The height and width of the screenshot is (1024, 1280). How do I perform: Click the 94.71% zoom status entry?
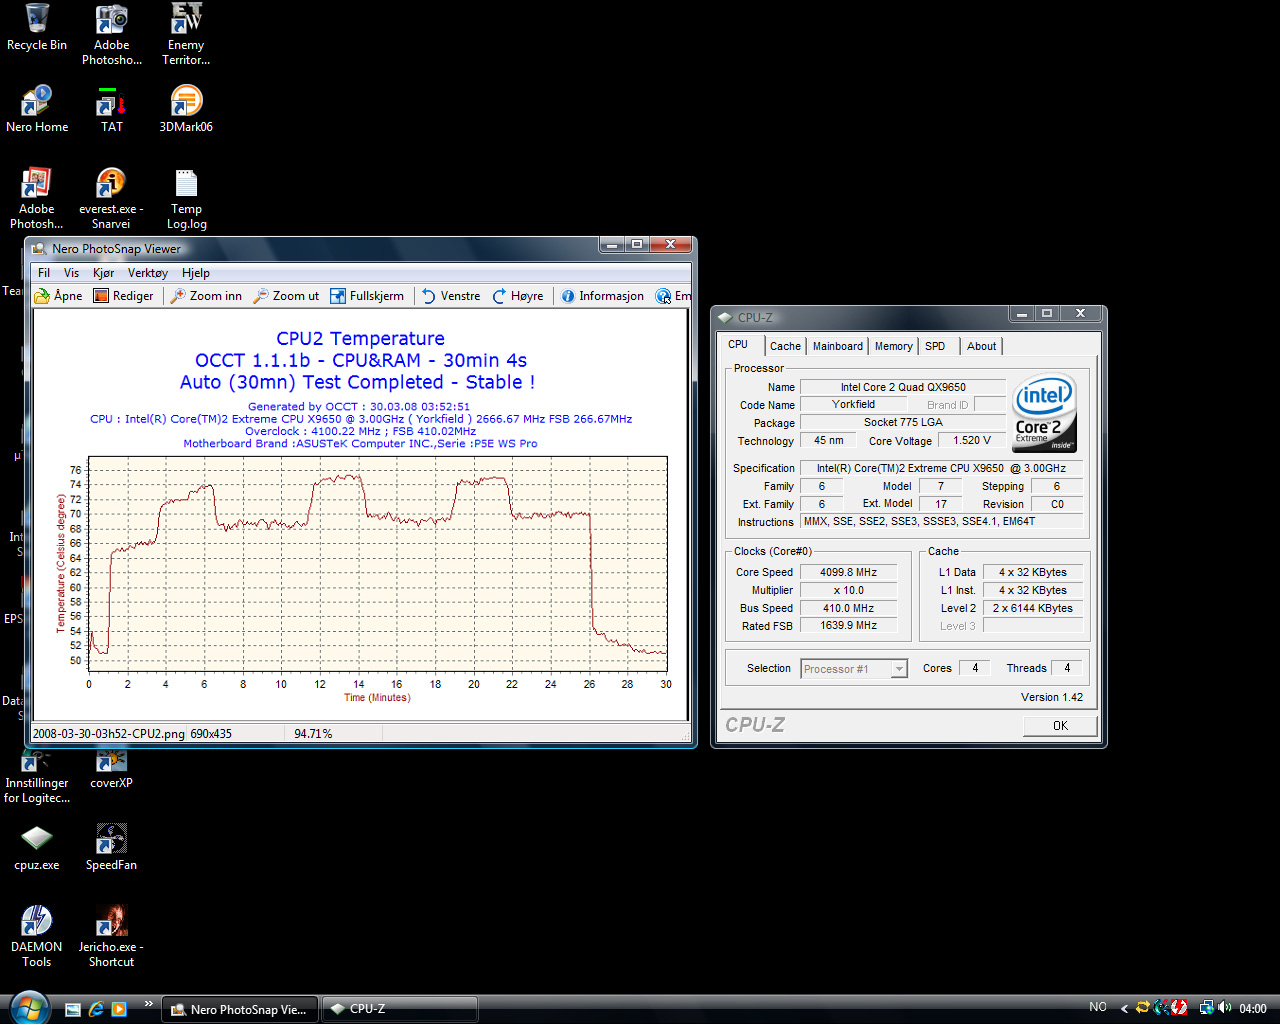click(x=313, y=734)
